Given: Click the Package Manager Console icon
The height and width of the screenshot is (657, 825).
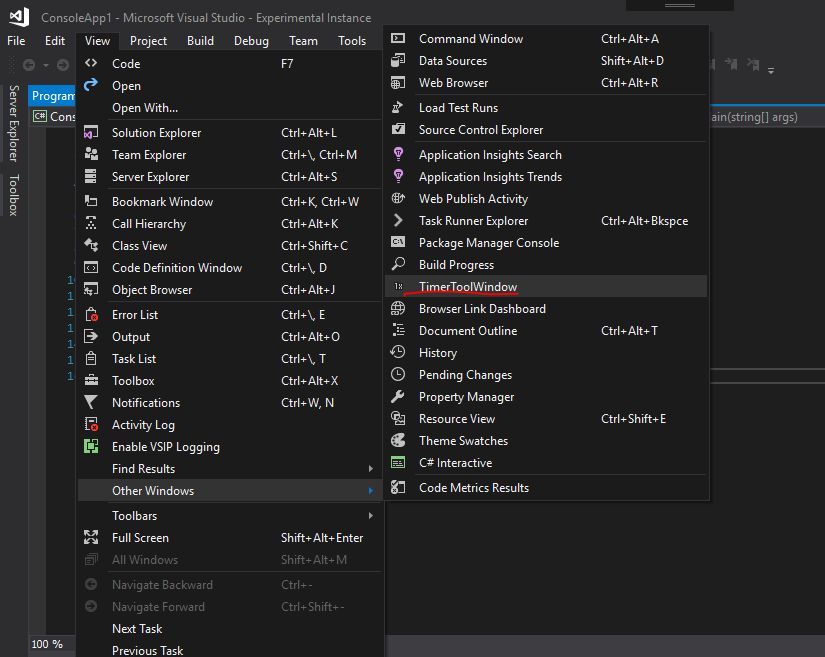Looking at the screenshot, I should tap(398, 242).
